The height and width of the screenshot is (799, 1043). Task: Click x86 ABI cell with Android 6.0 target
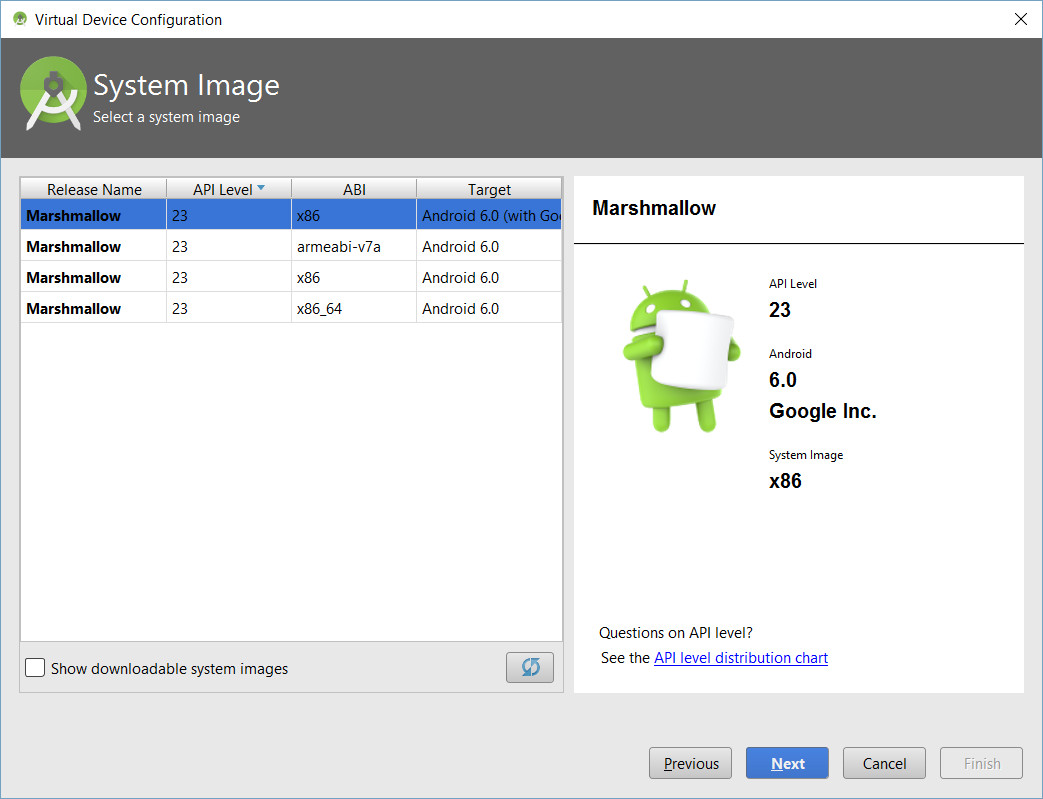tap(354, 277)
